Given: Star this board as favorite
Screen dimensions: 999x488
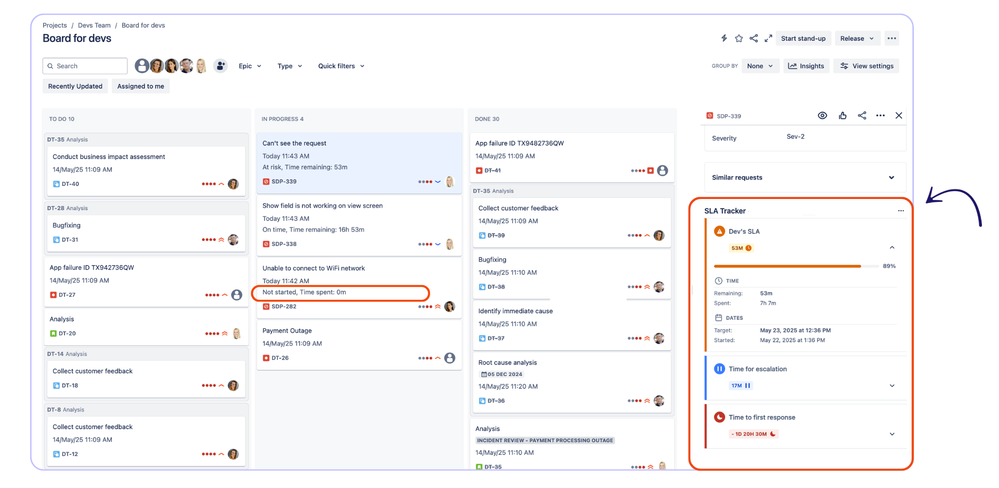Looking at the screenshot, I should pos(739,38).
